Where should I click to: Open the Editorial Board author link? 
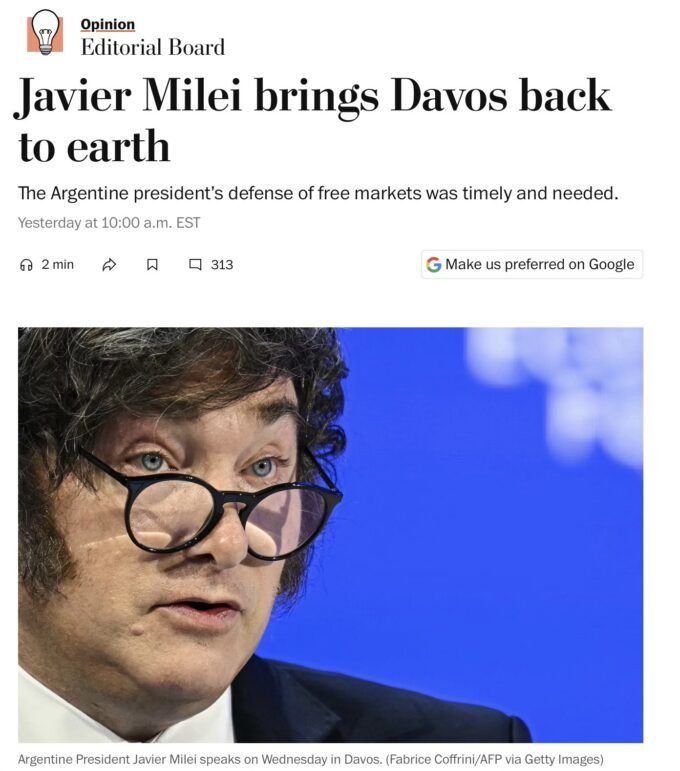pyautogui.click(x=152, y=47)
